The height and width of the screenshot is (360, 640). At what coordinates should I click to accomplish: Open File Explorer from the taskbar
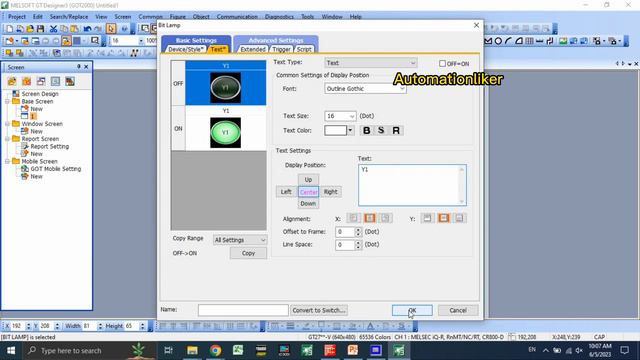pyautogui.click(x=192, y=350)
